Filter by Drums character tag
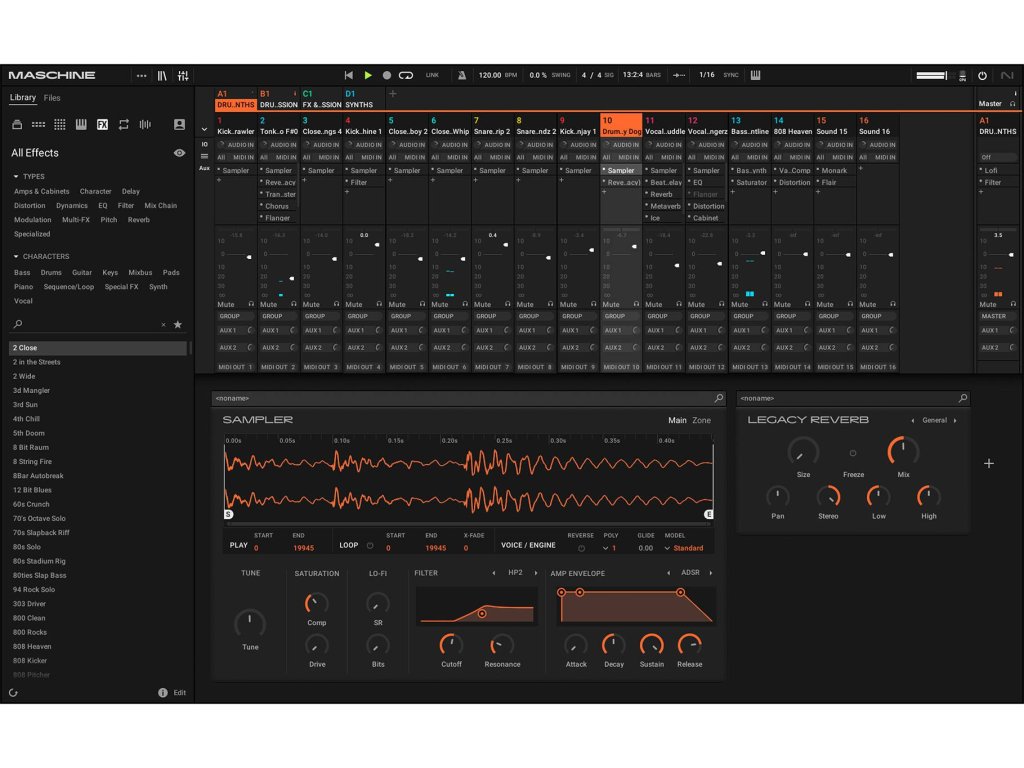 pos(51,272)
